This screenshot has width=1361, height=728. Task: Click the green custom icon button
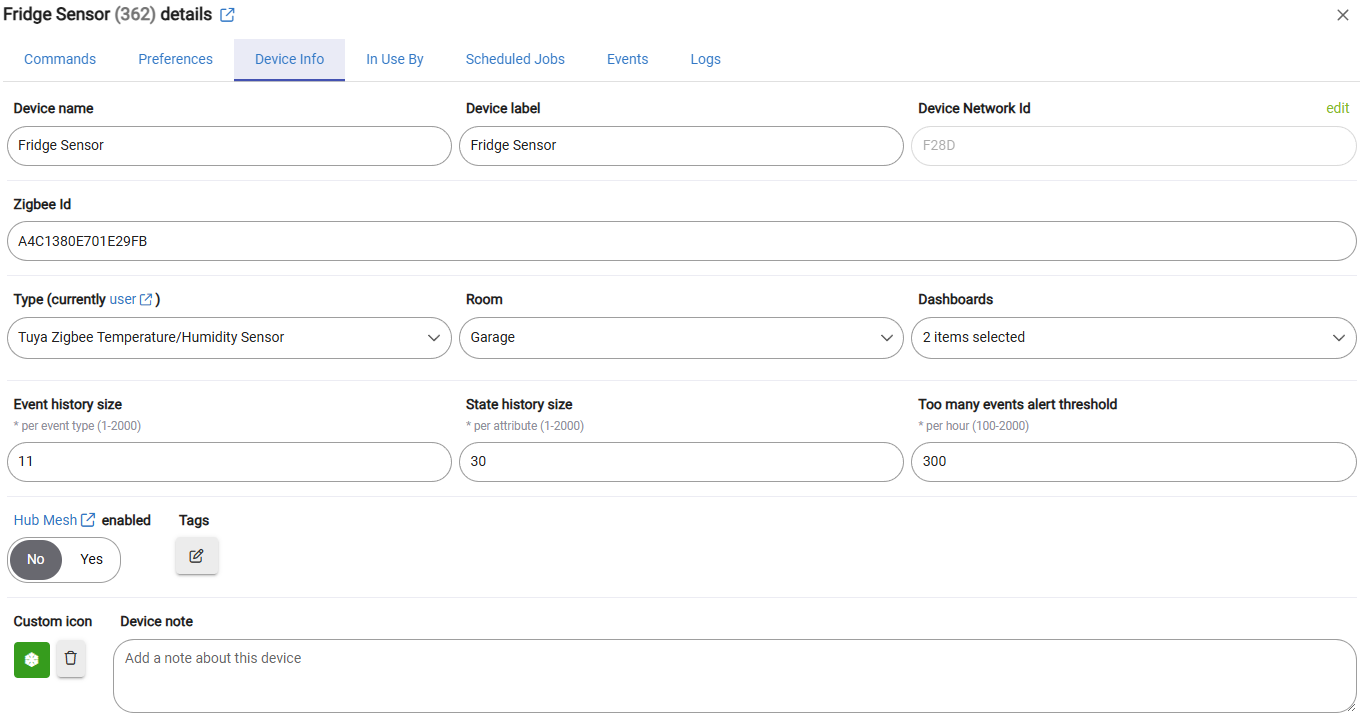coord(32,660)
